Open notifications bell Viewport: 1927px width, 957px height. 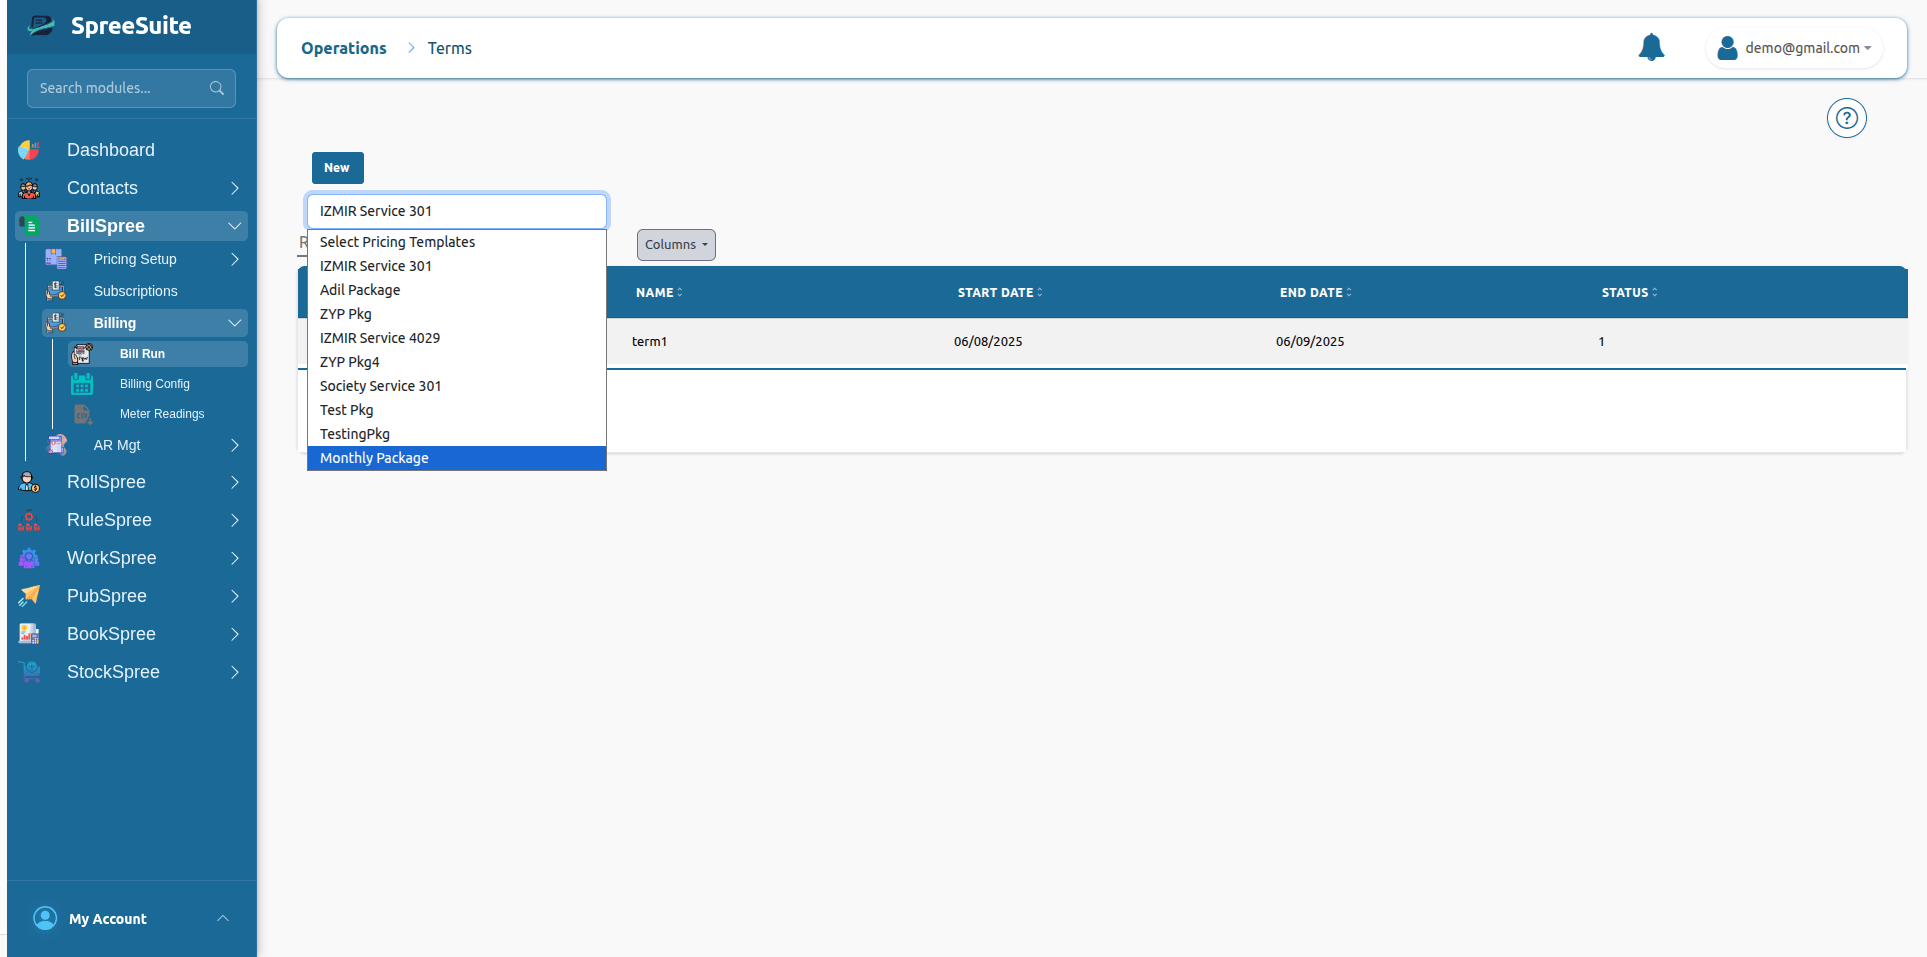1651,47
